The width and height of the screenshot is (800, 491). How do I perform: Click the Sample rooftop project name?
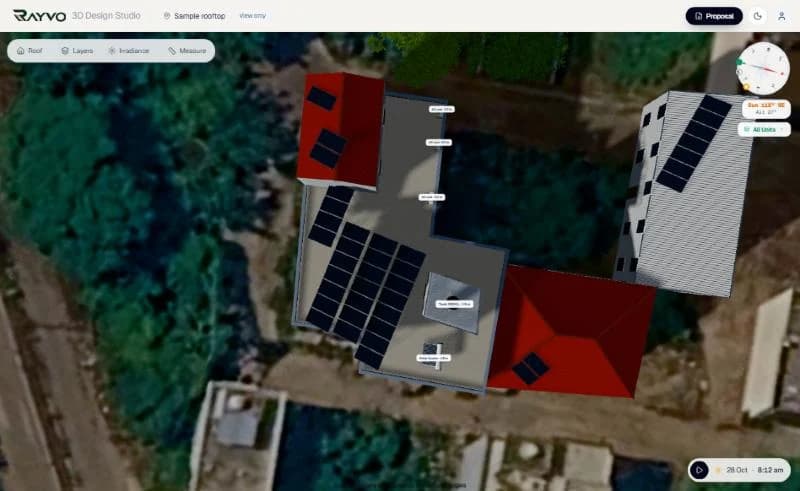(199, 16)
